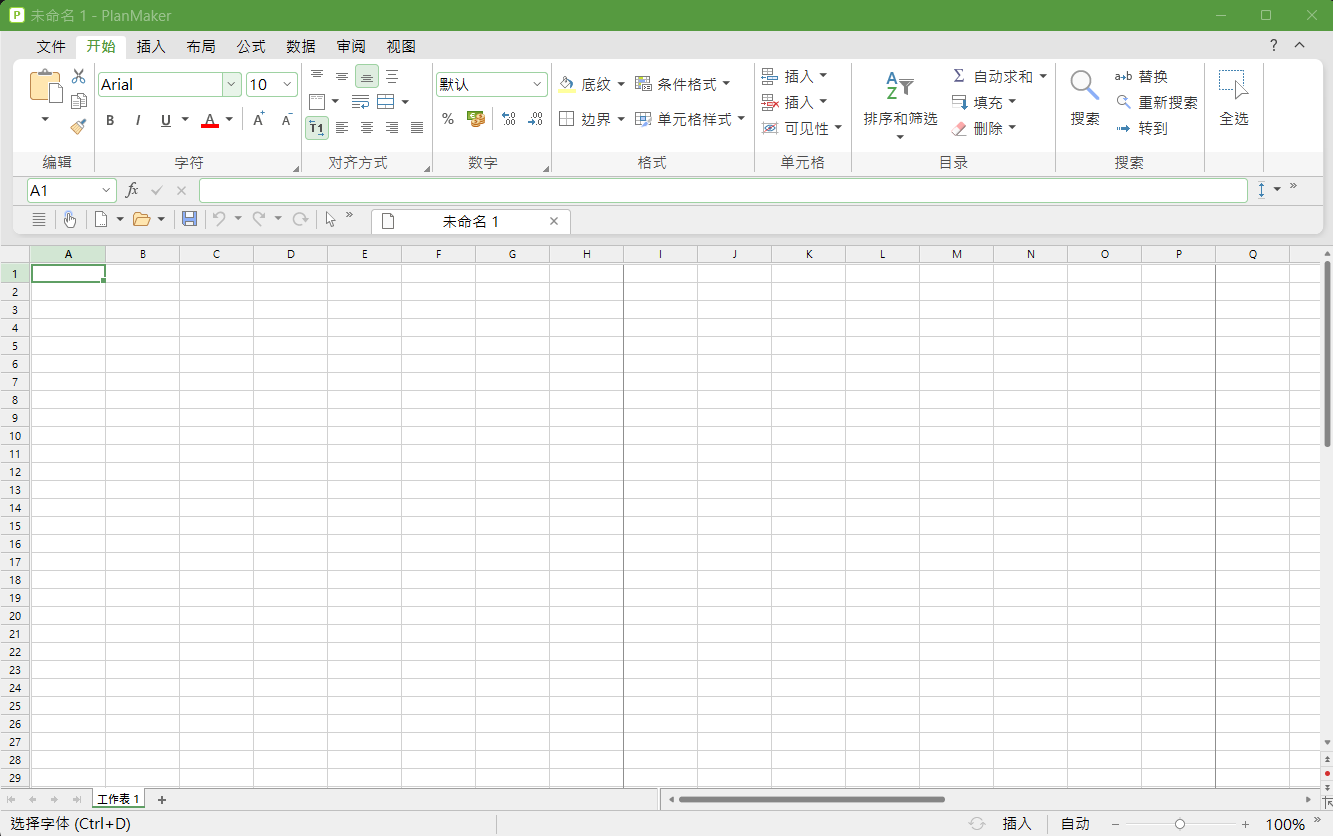Open the Arial font name dropdown
1333x836 pixels.
(x=231, y=85)
